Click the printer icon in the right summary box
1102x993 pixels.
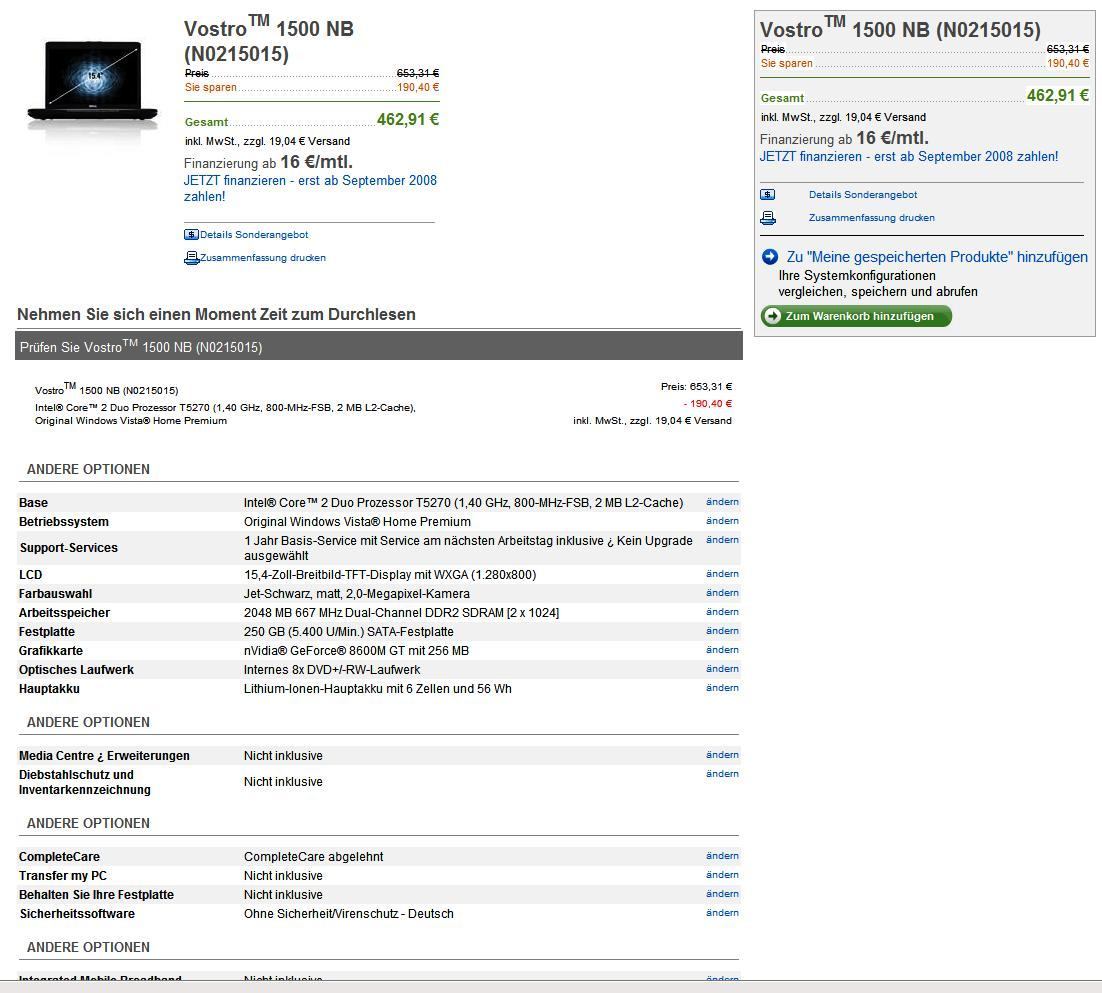[768, 218]
